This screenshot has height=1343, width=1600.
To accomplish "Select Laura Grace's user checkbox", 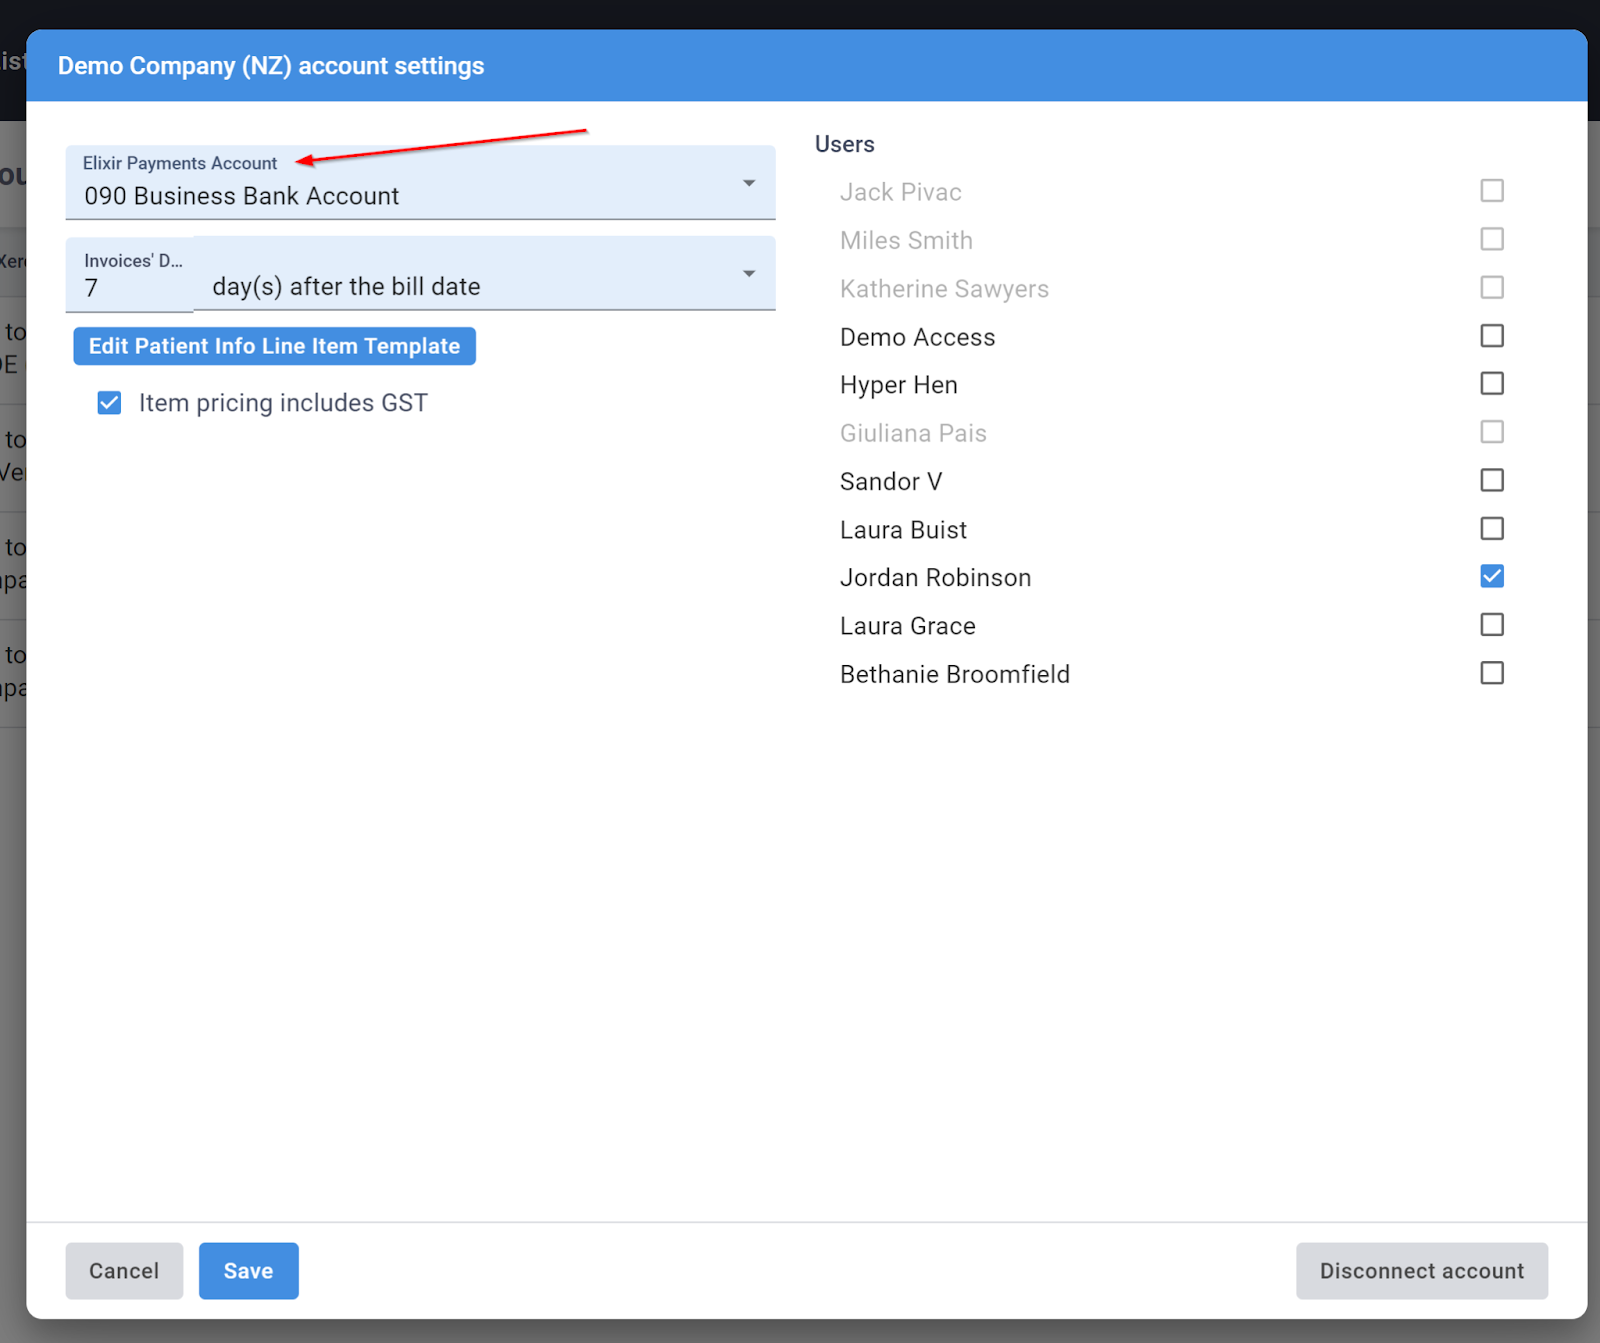I will pyautogui.click(x=1491, y=624).
